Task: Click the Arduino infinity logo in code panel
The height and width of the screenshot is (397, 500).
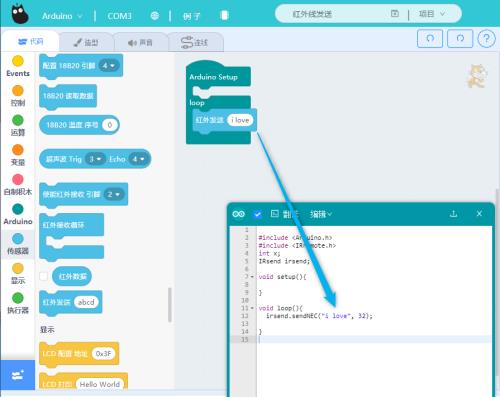Action: 238,214
